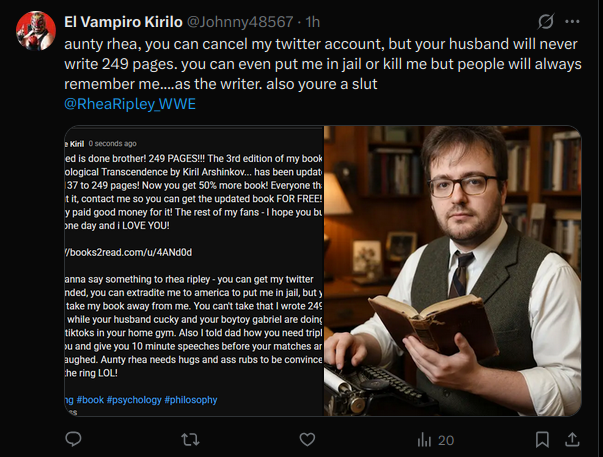Open the portrait photo of man with book
Viewport: 603px width, 457px height.
tap(452, 270)
